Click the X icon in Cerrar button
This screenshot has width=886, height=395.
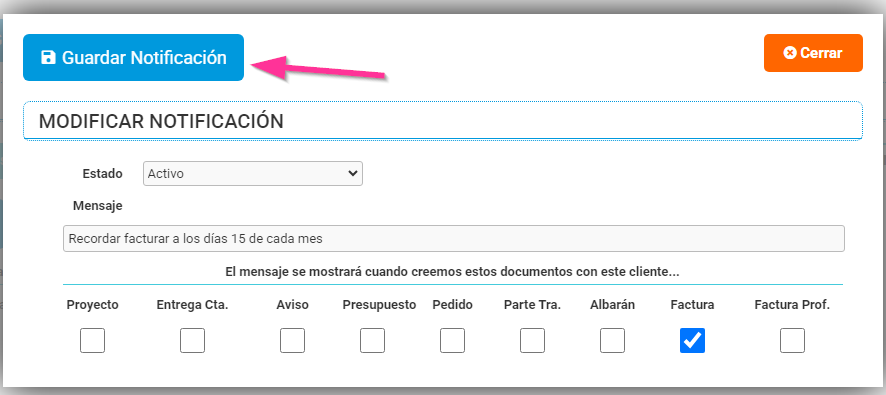click(790, 53)
